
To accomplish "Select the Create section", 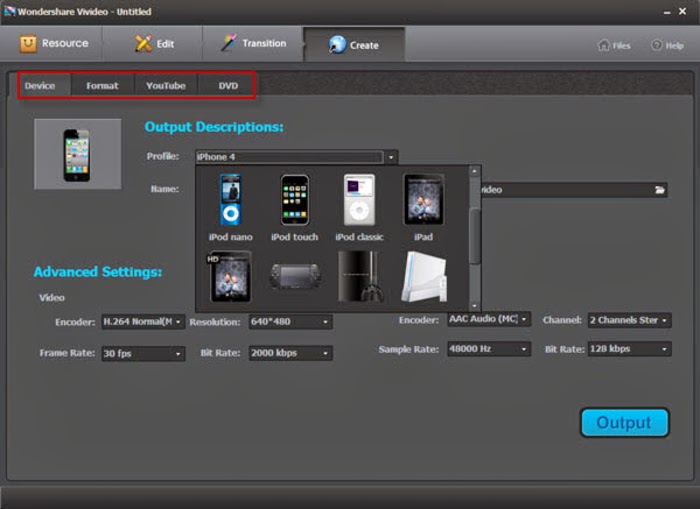I will (x=354, y=45).
